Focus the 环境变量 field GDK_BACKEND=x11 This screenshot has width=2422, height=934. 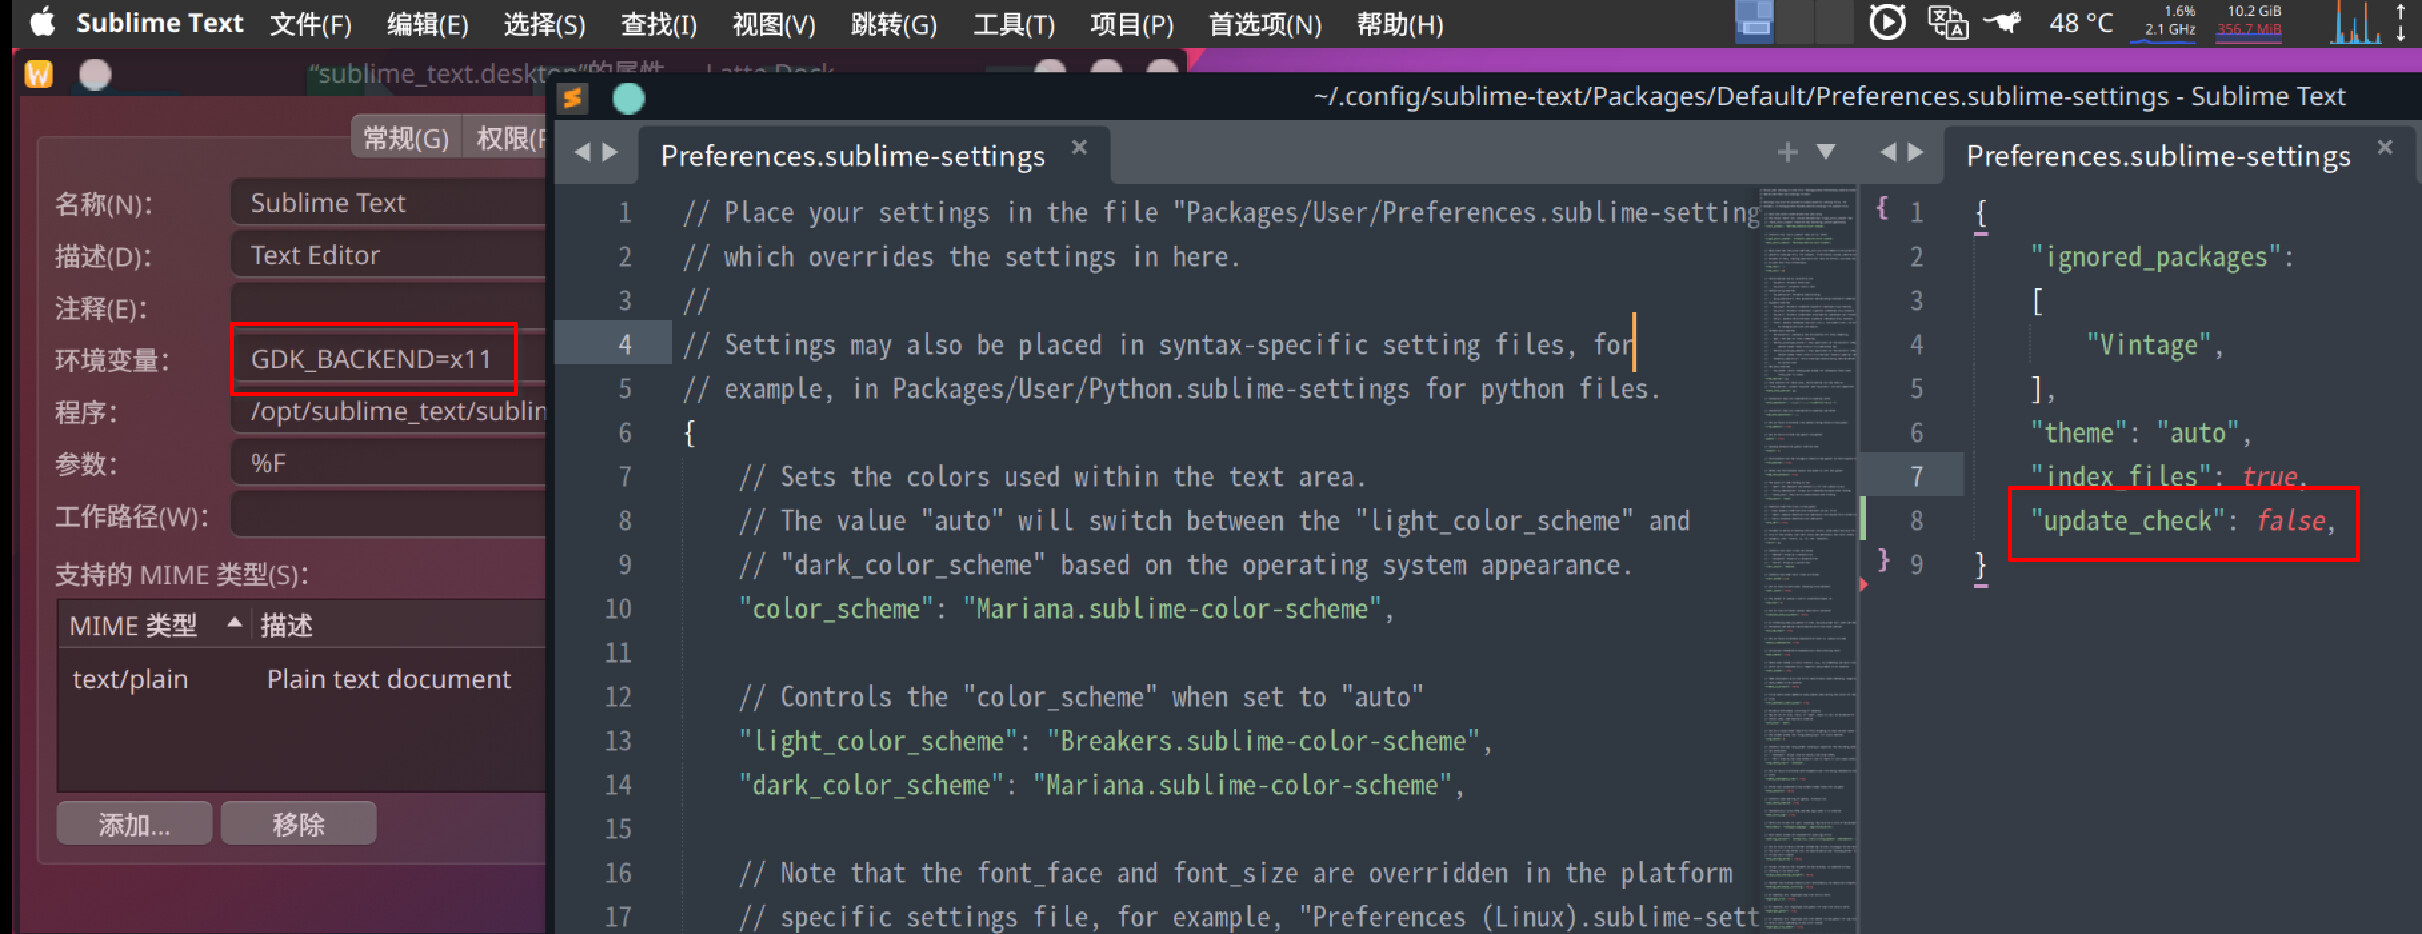(390, 359)
